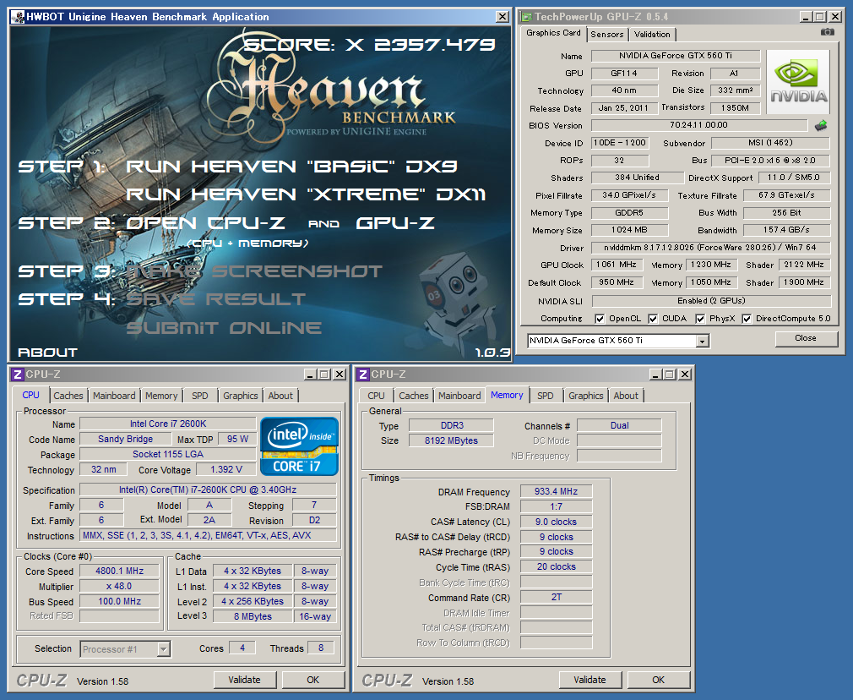Click the right CPU-Z window Z icon
Image resolution: width=853 pixels, height=700 pixels.
click(363, 374)
